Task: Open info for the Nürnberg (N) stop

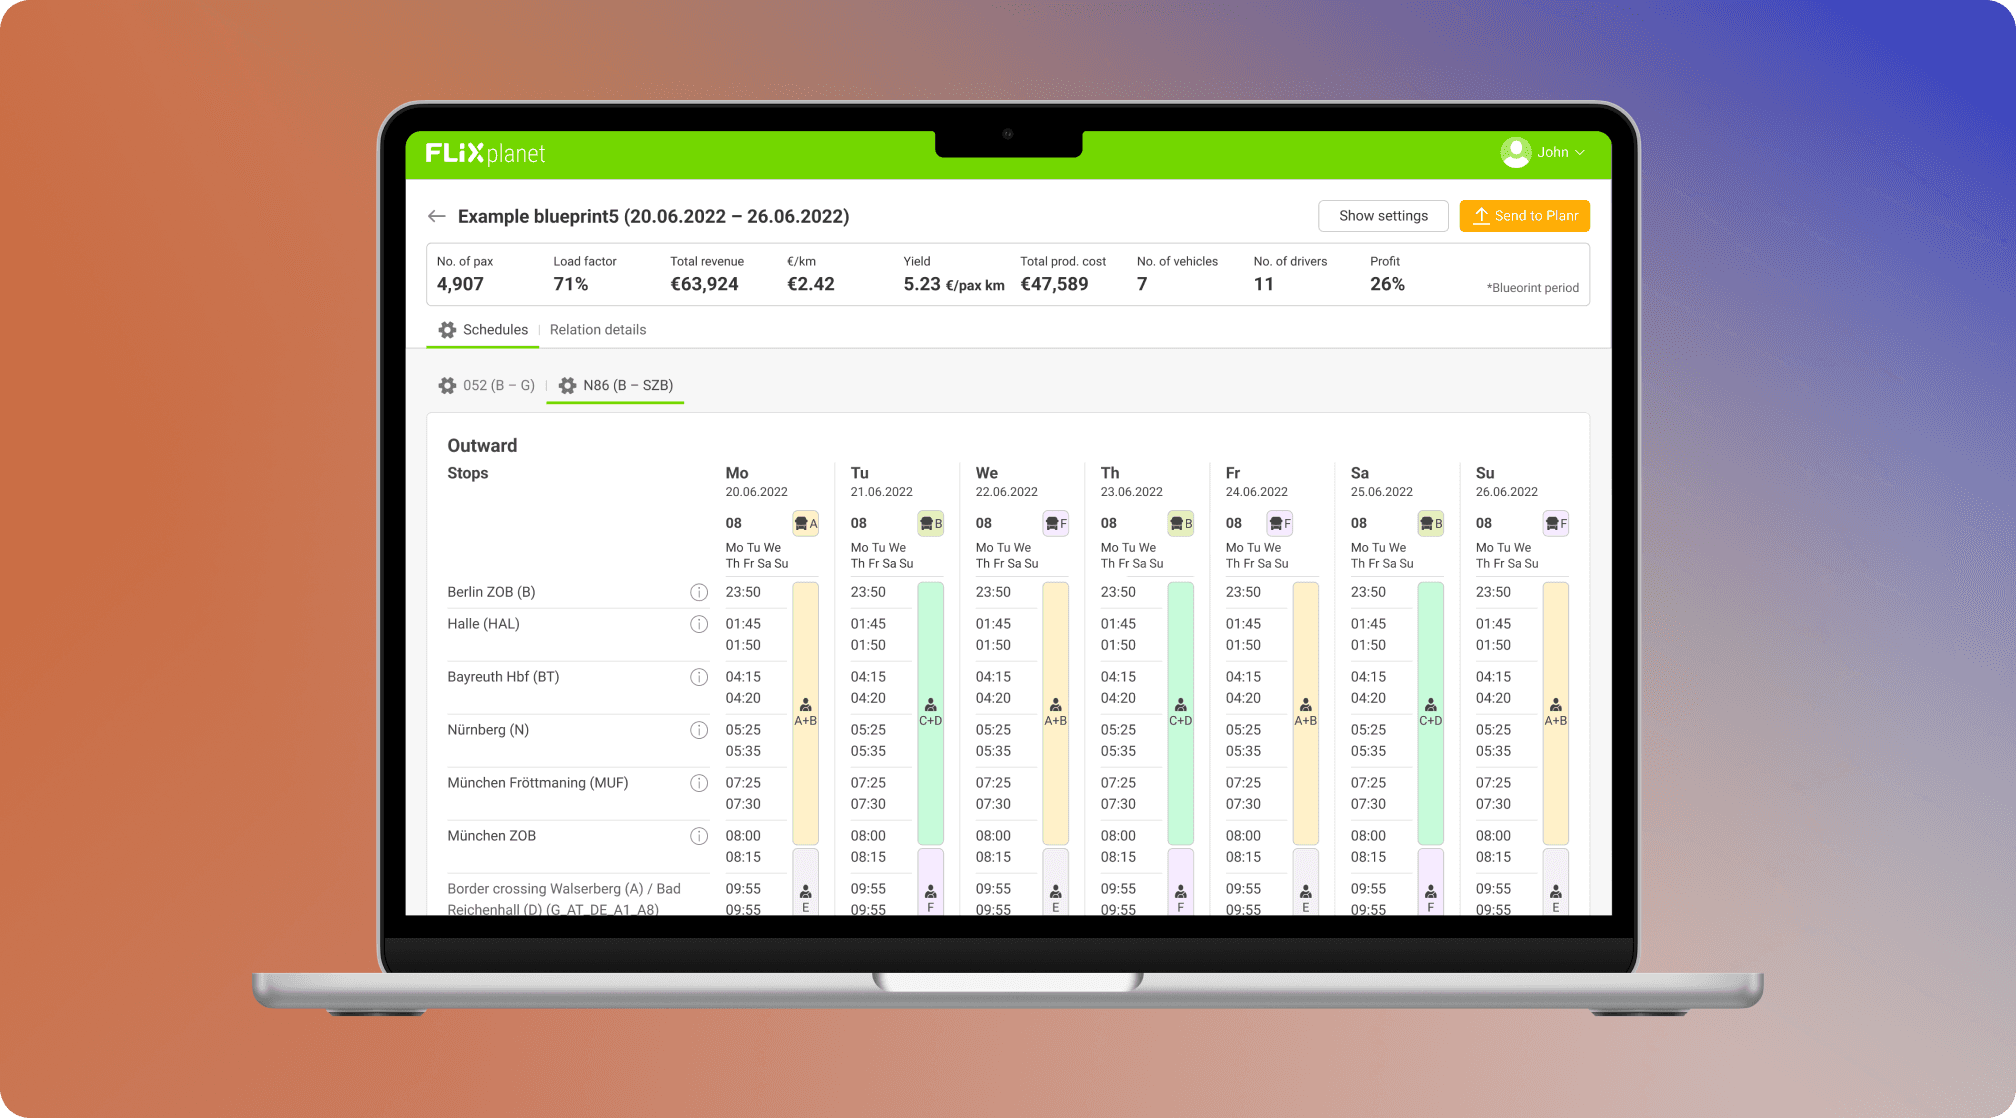Action: (x=699, y=730)
